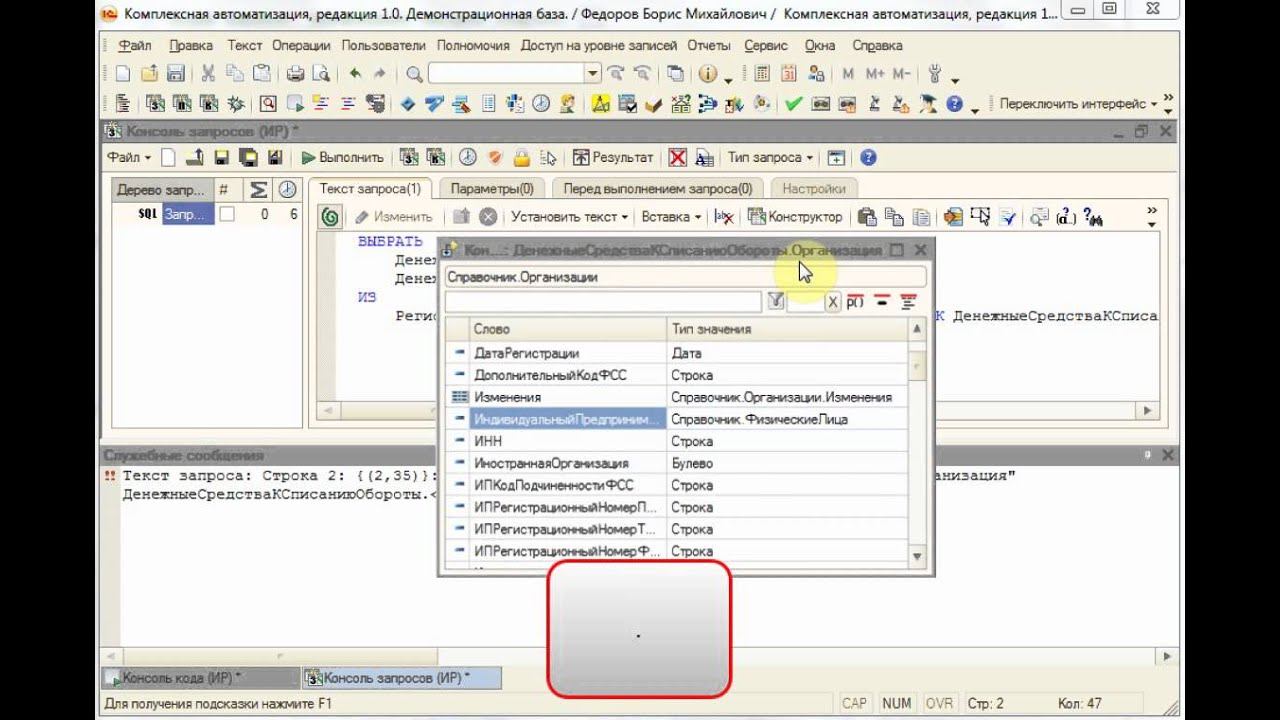Click the p() icon in autocomplete popup
The image size is (1280, 720).
pos(855,301)
